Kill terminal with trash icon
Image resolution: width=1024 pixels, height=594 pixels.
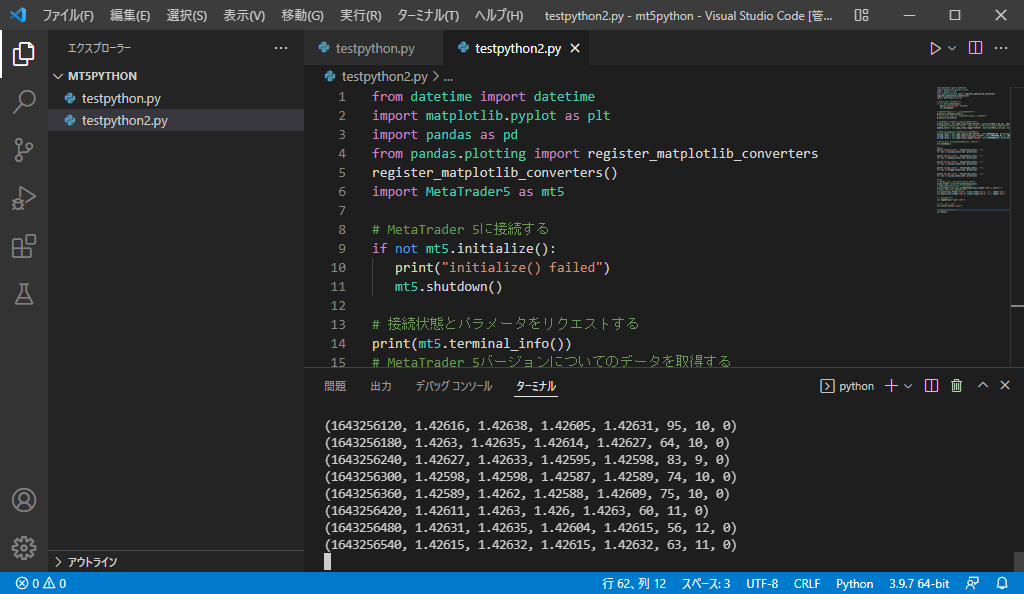click(957, 386)
